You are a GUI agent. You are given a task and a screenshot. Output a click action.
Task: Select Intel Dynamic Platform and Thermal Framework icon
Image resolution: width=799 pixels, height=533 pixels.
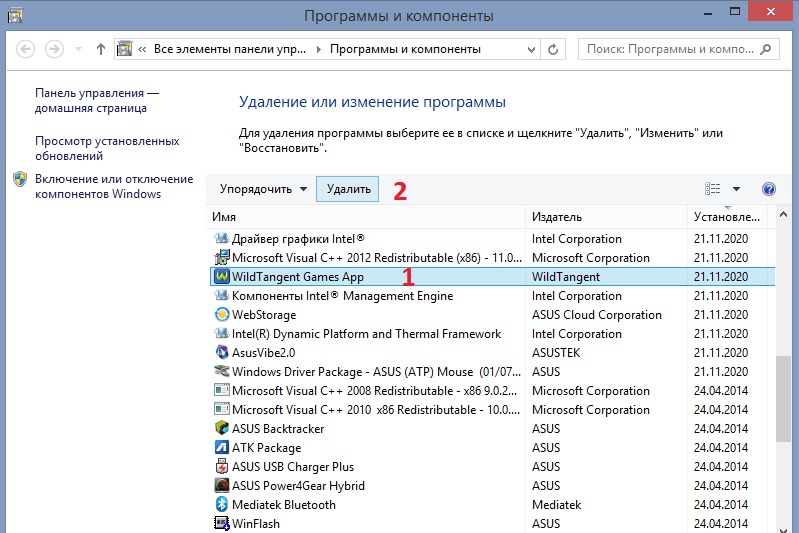222,333
